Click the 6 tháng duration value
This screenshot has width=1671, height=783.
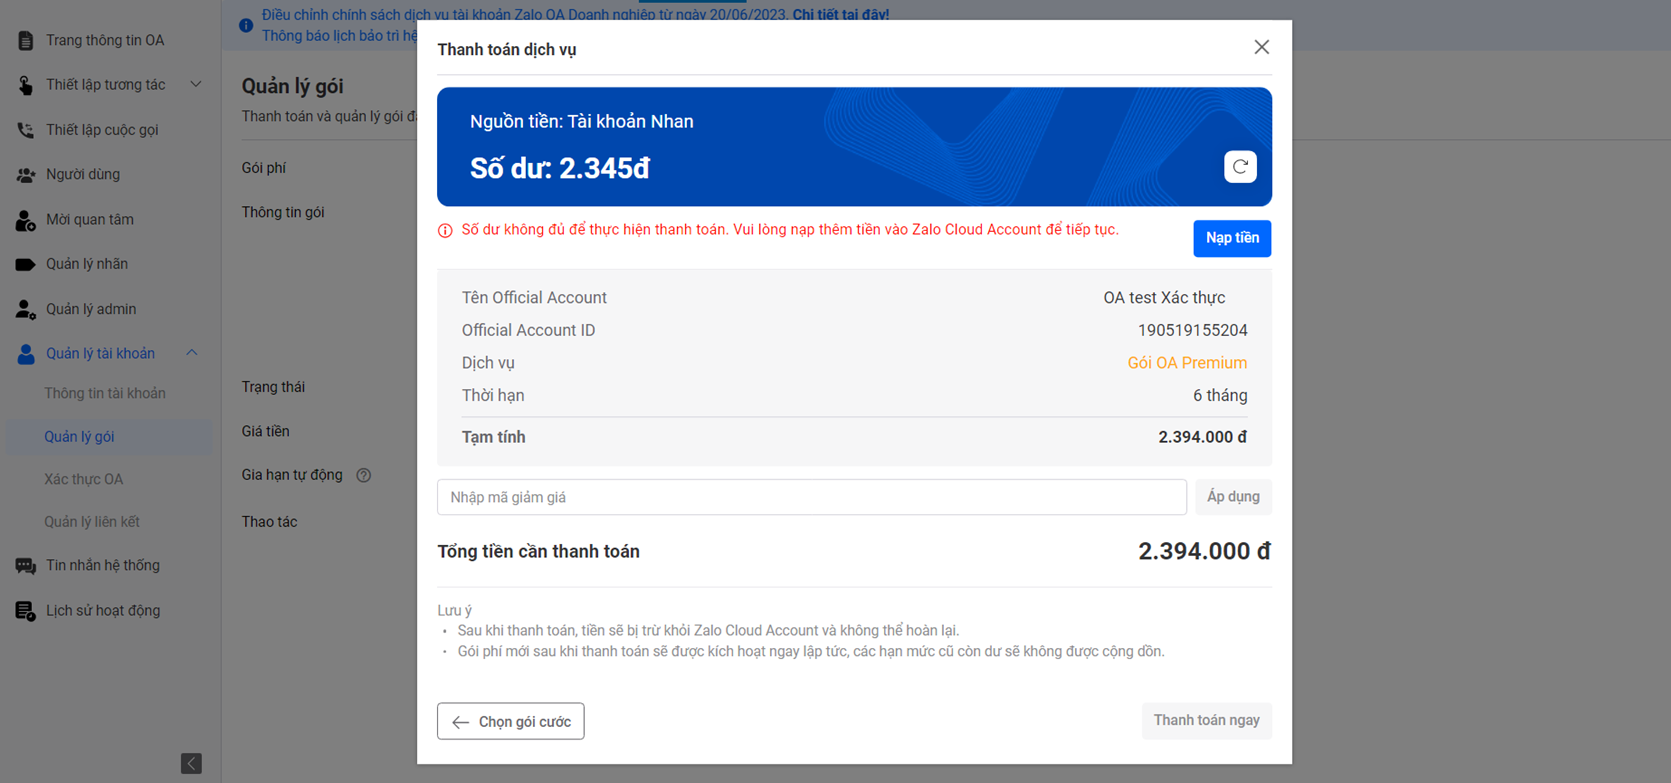1220,396
